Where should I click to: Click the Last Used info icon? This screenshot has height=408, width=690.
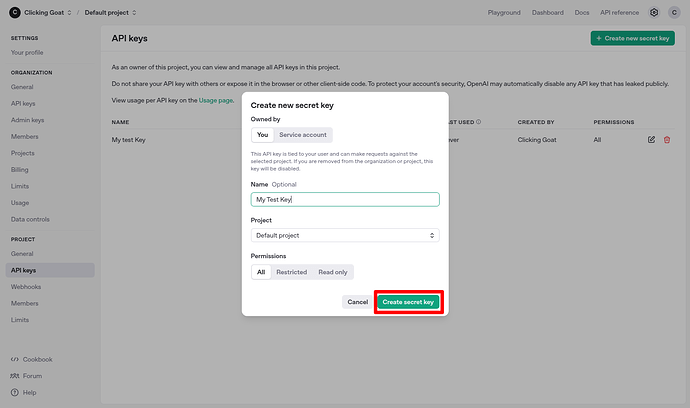(x=478, y=122)
